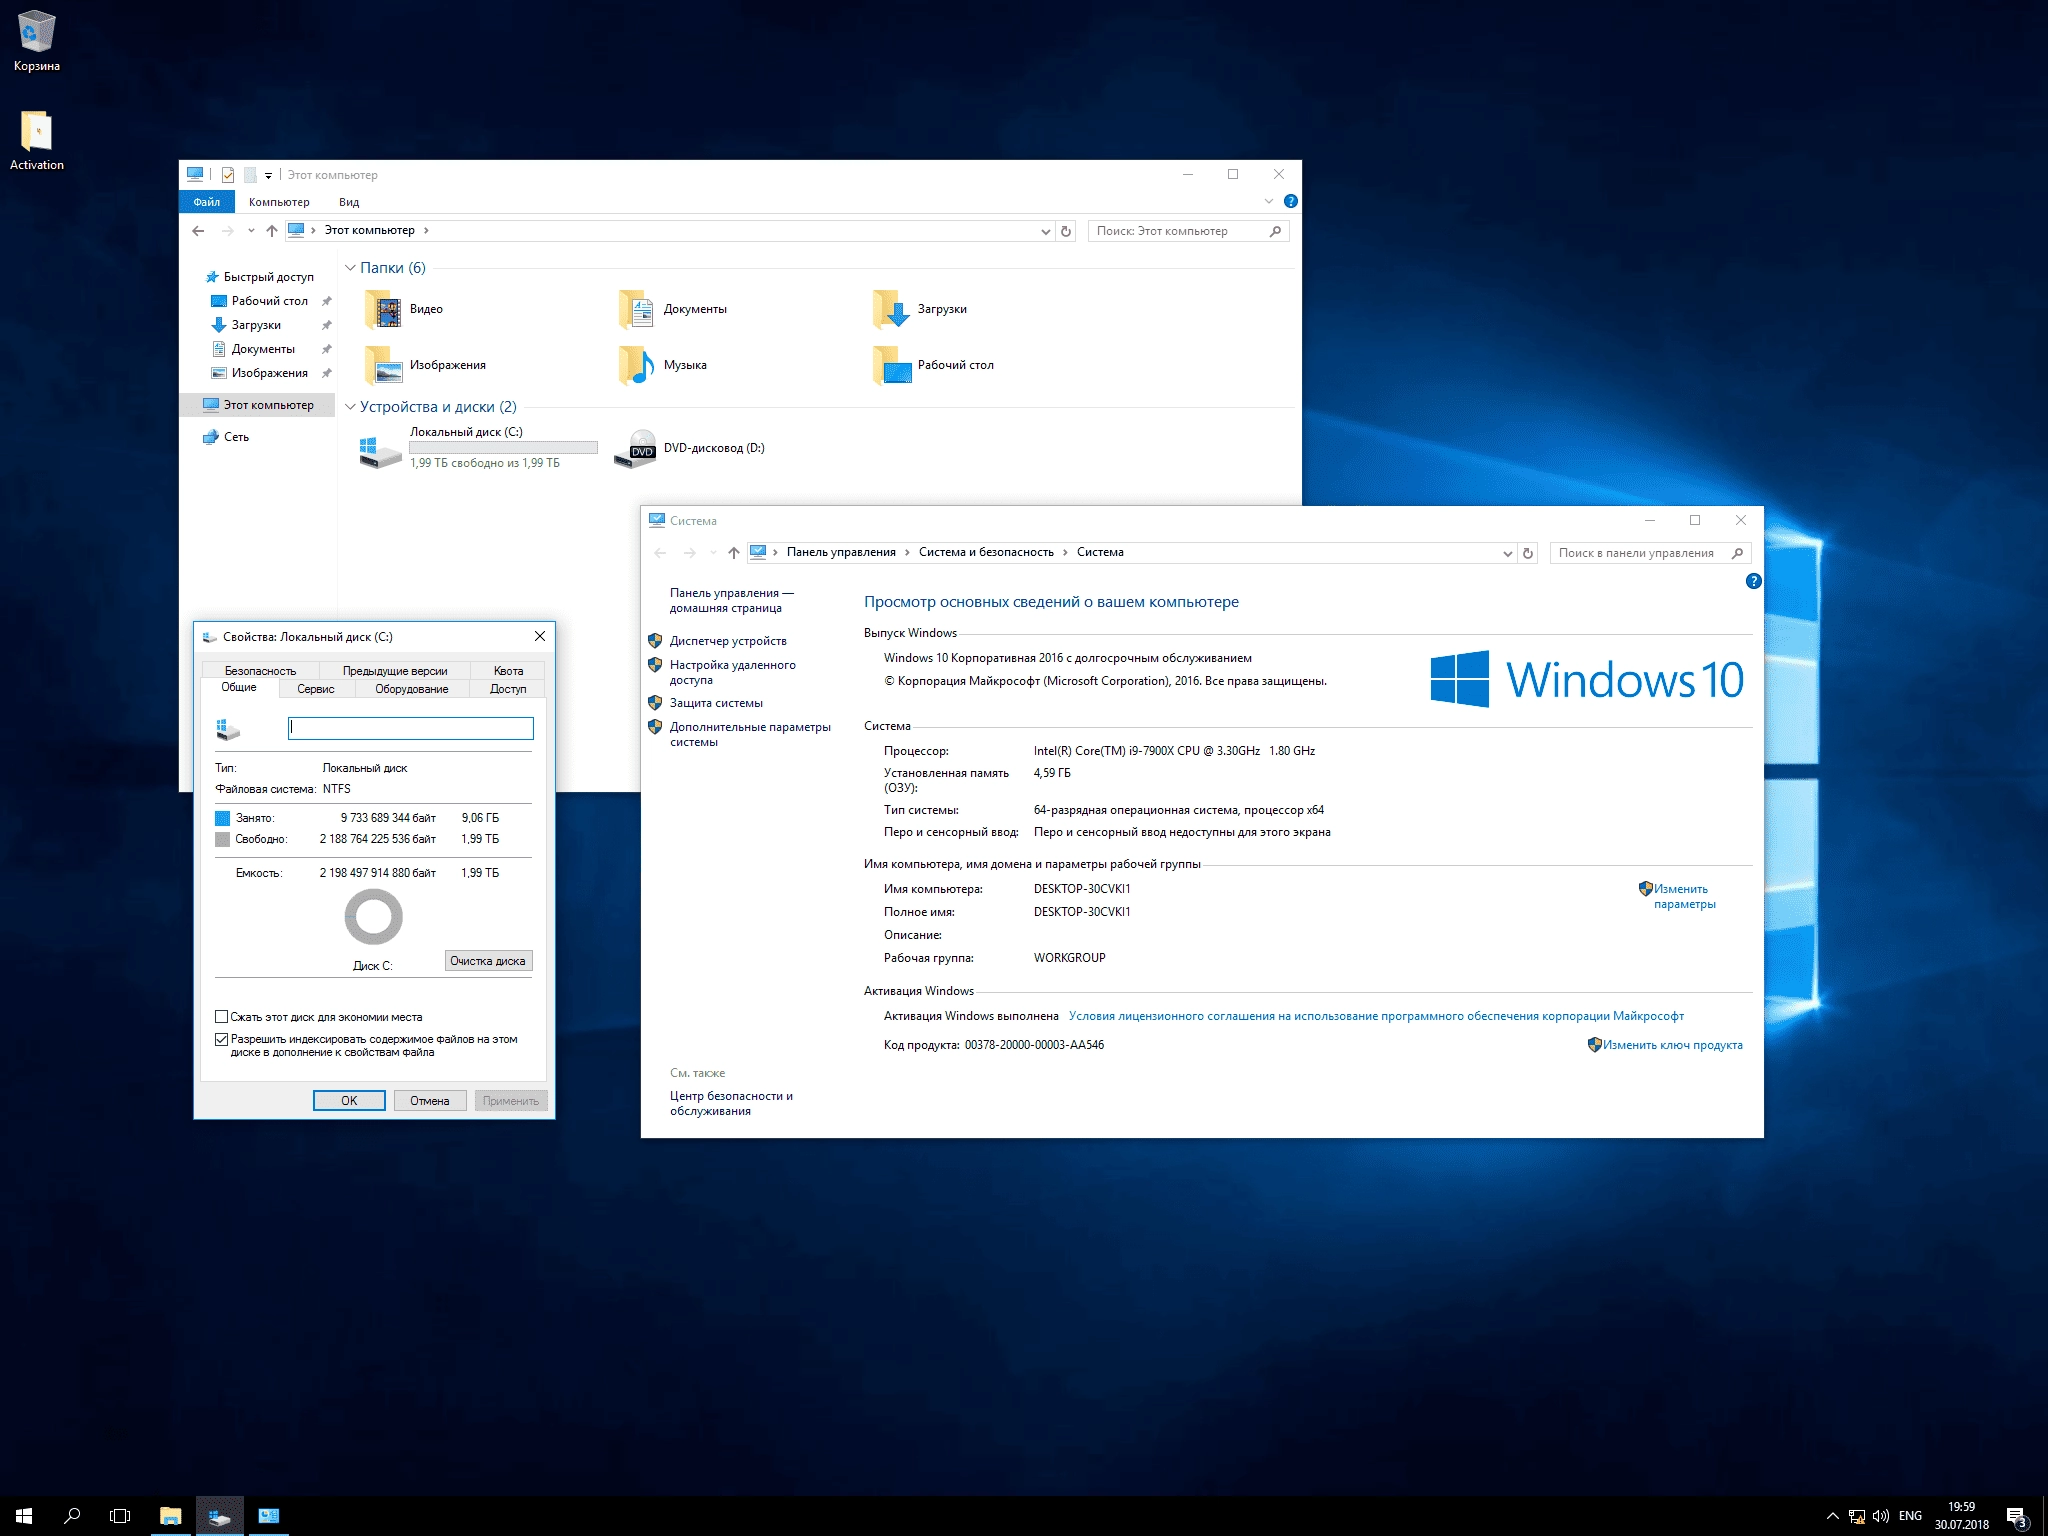Switch input language ENG in tray
Image resolution: width=2048 pixels, height=1536 pixels.
(1910, 1516)
